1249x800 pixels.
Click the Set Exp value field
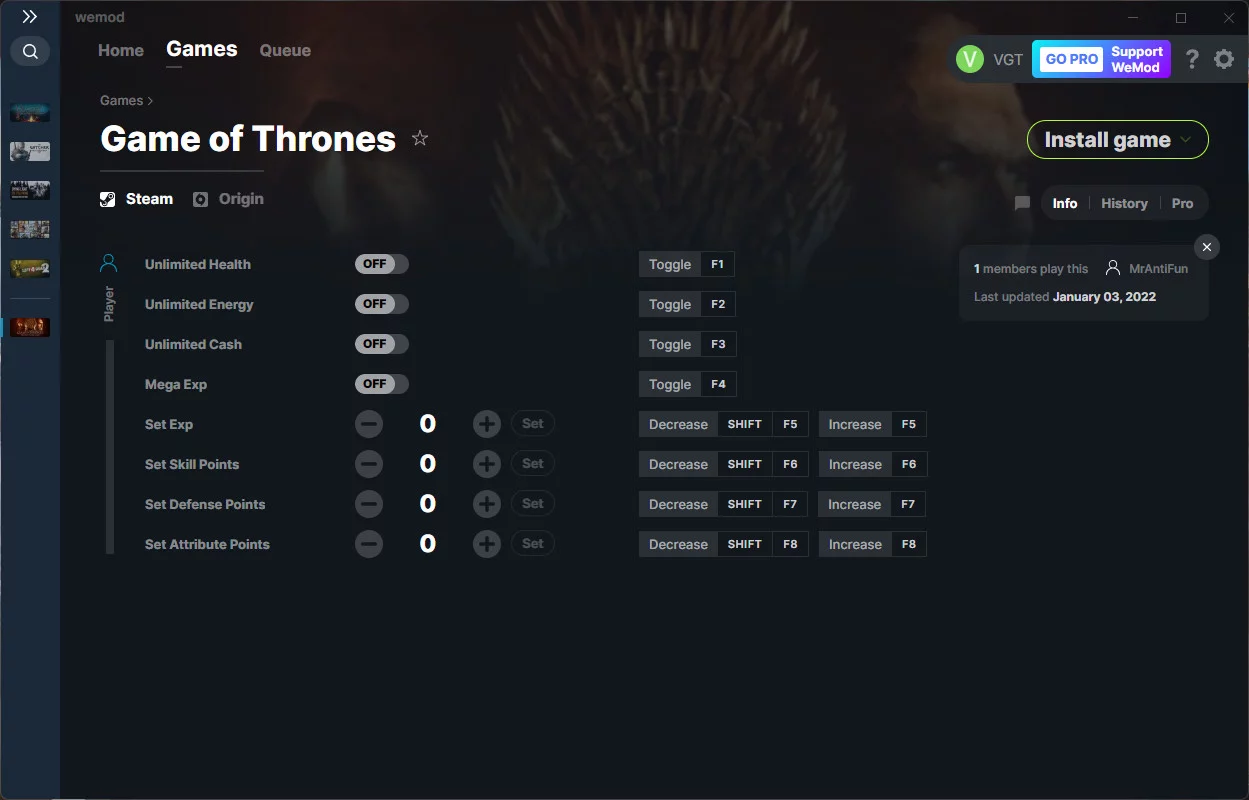click(x=428, y=424)
